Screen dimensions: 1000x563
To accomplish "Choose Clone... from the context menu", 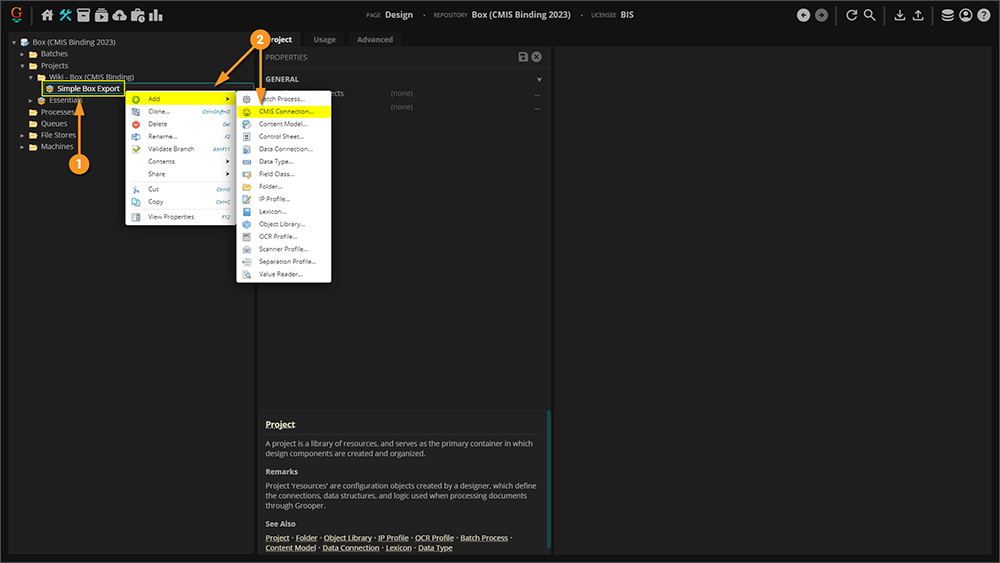I will [181, 112].
